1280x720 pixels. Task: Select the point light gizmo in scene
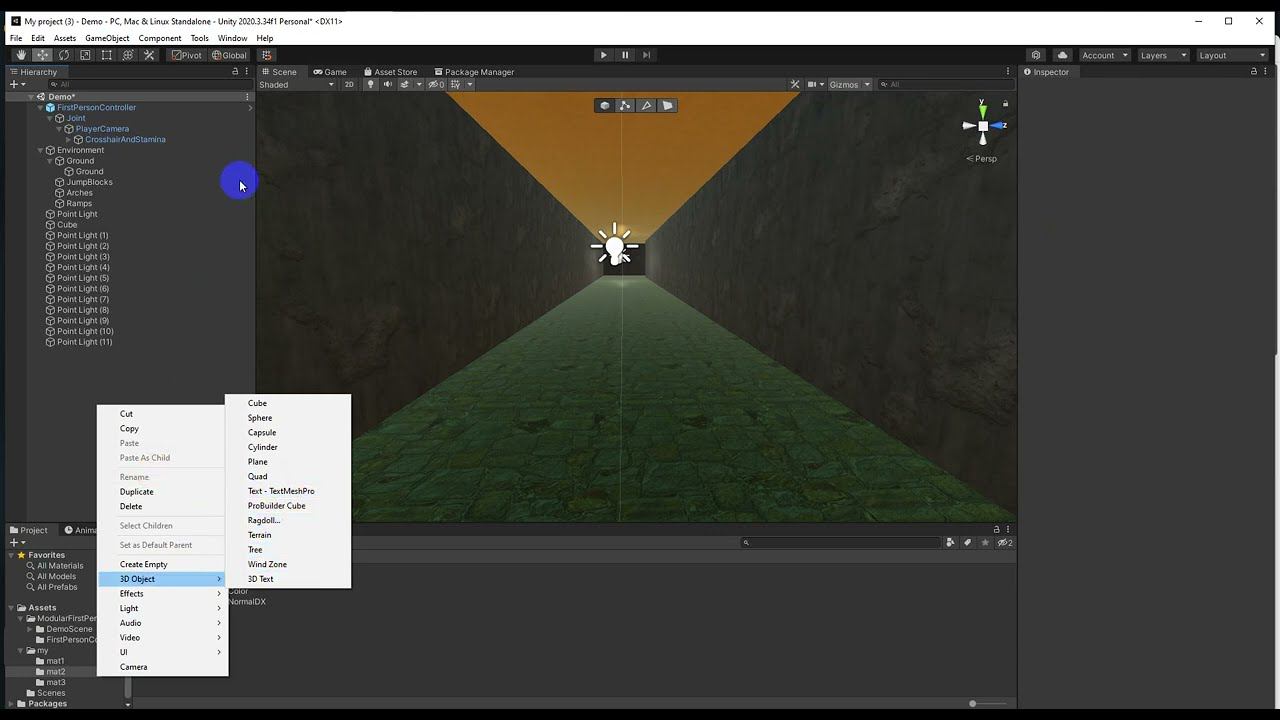[614, 245]
